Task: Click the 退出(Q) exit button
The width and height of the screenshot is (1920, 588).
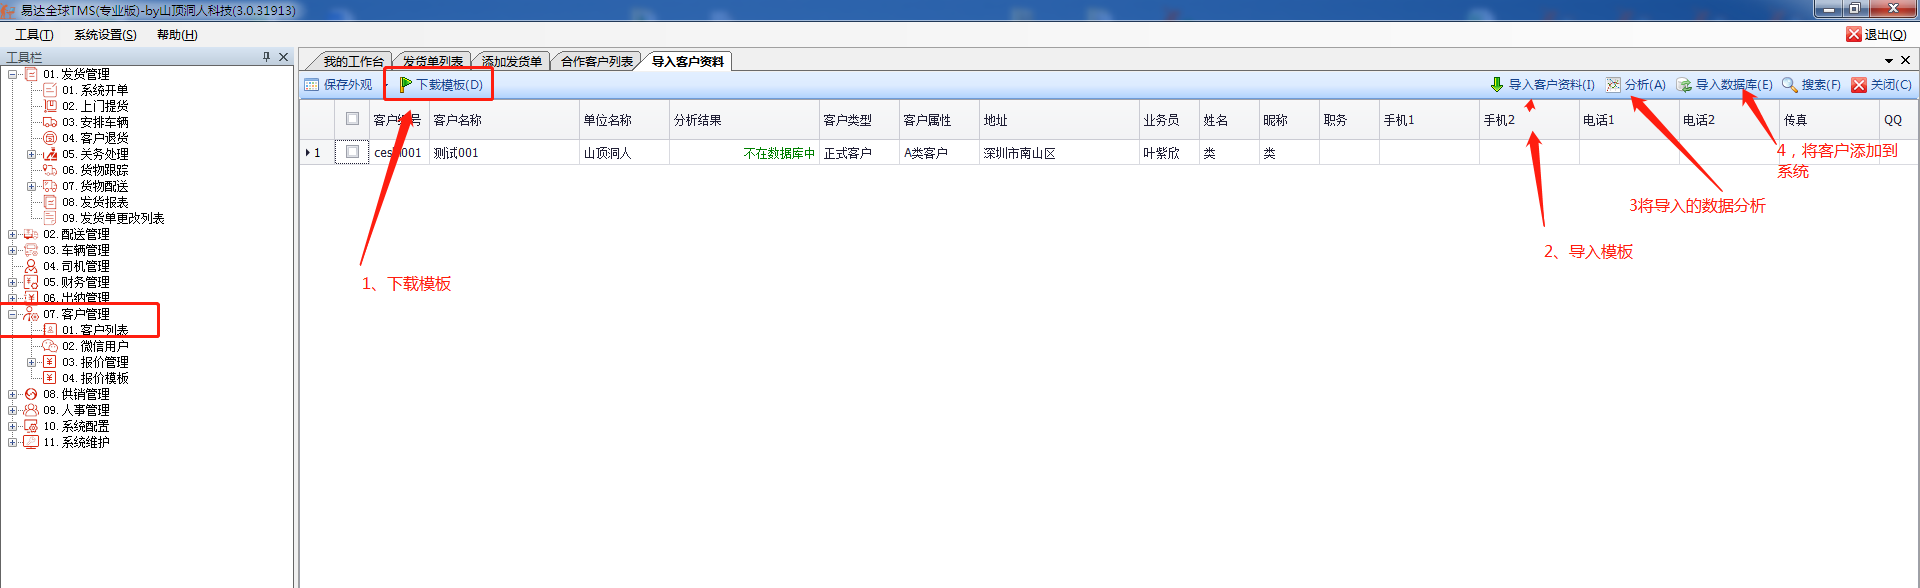Action: (1876, 35)
